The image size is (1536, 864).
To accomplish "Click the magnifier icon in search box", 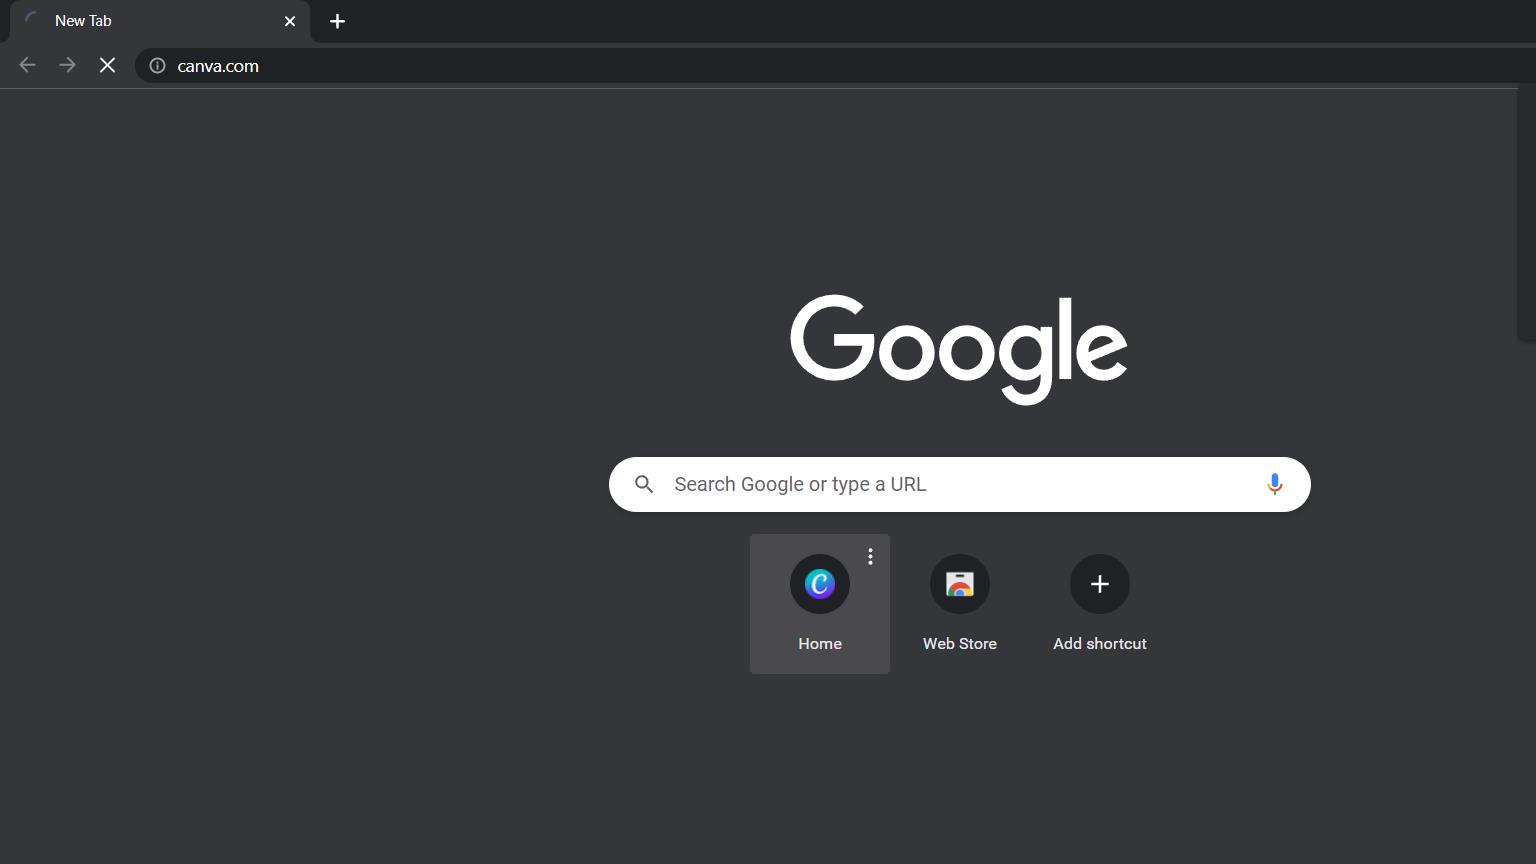I will coord(644,485).
